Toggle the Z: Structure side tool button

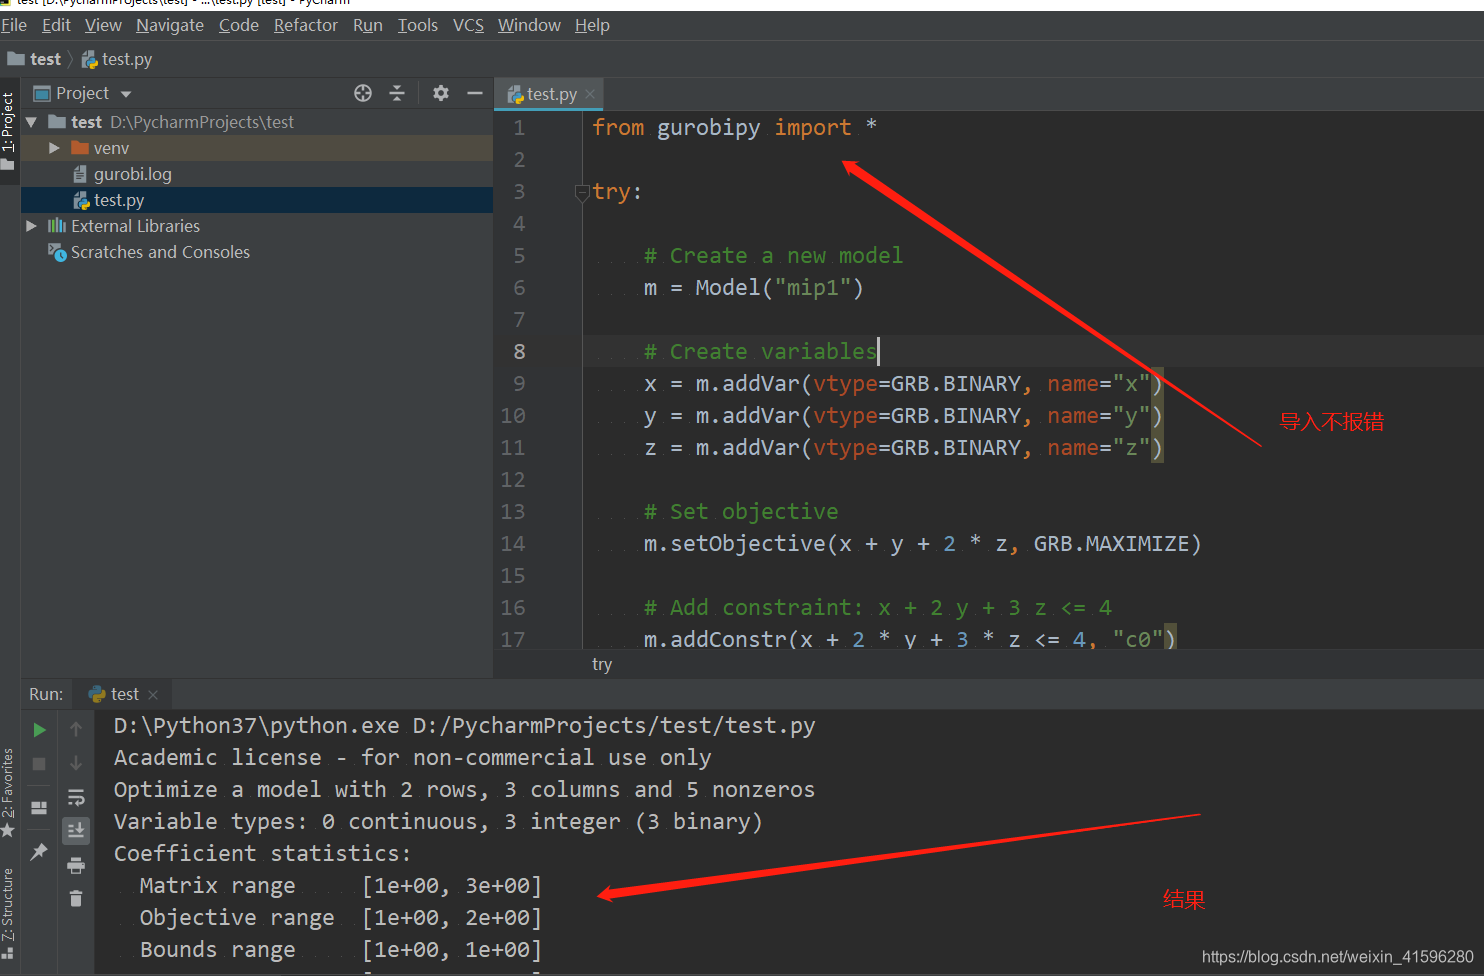coord(9,912)
